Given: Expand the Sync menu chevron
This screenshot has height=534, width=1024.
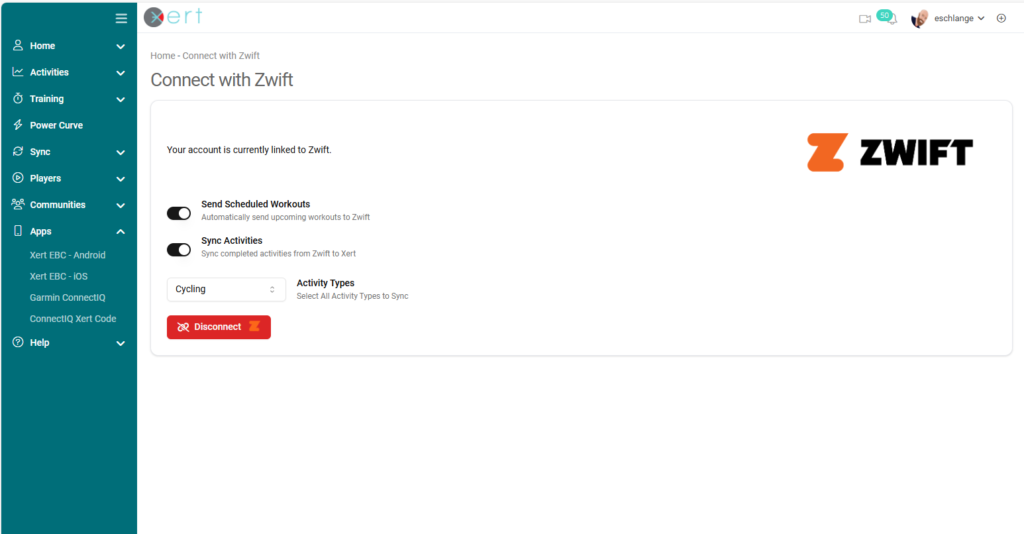Looking at the screenshot, I should click(120, 152).
